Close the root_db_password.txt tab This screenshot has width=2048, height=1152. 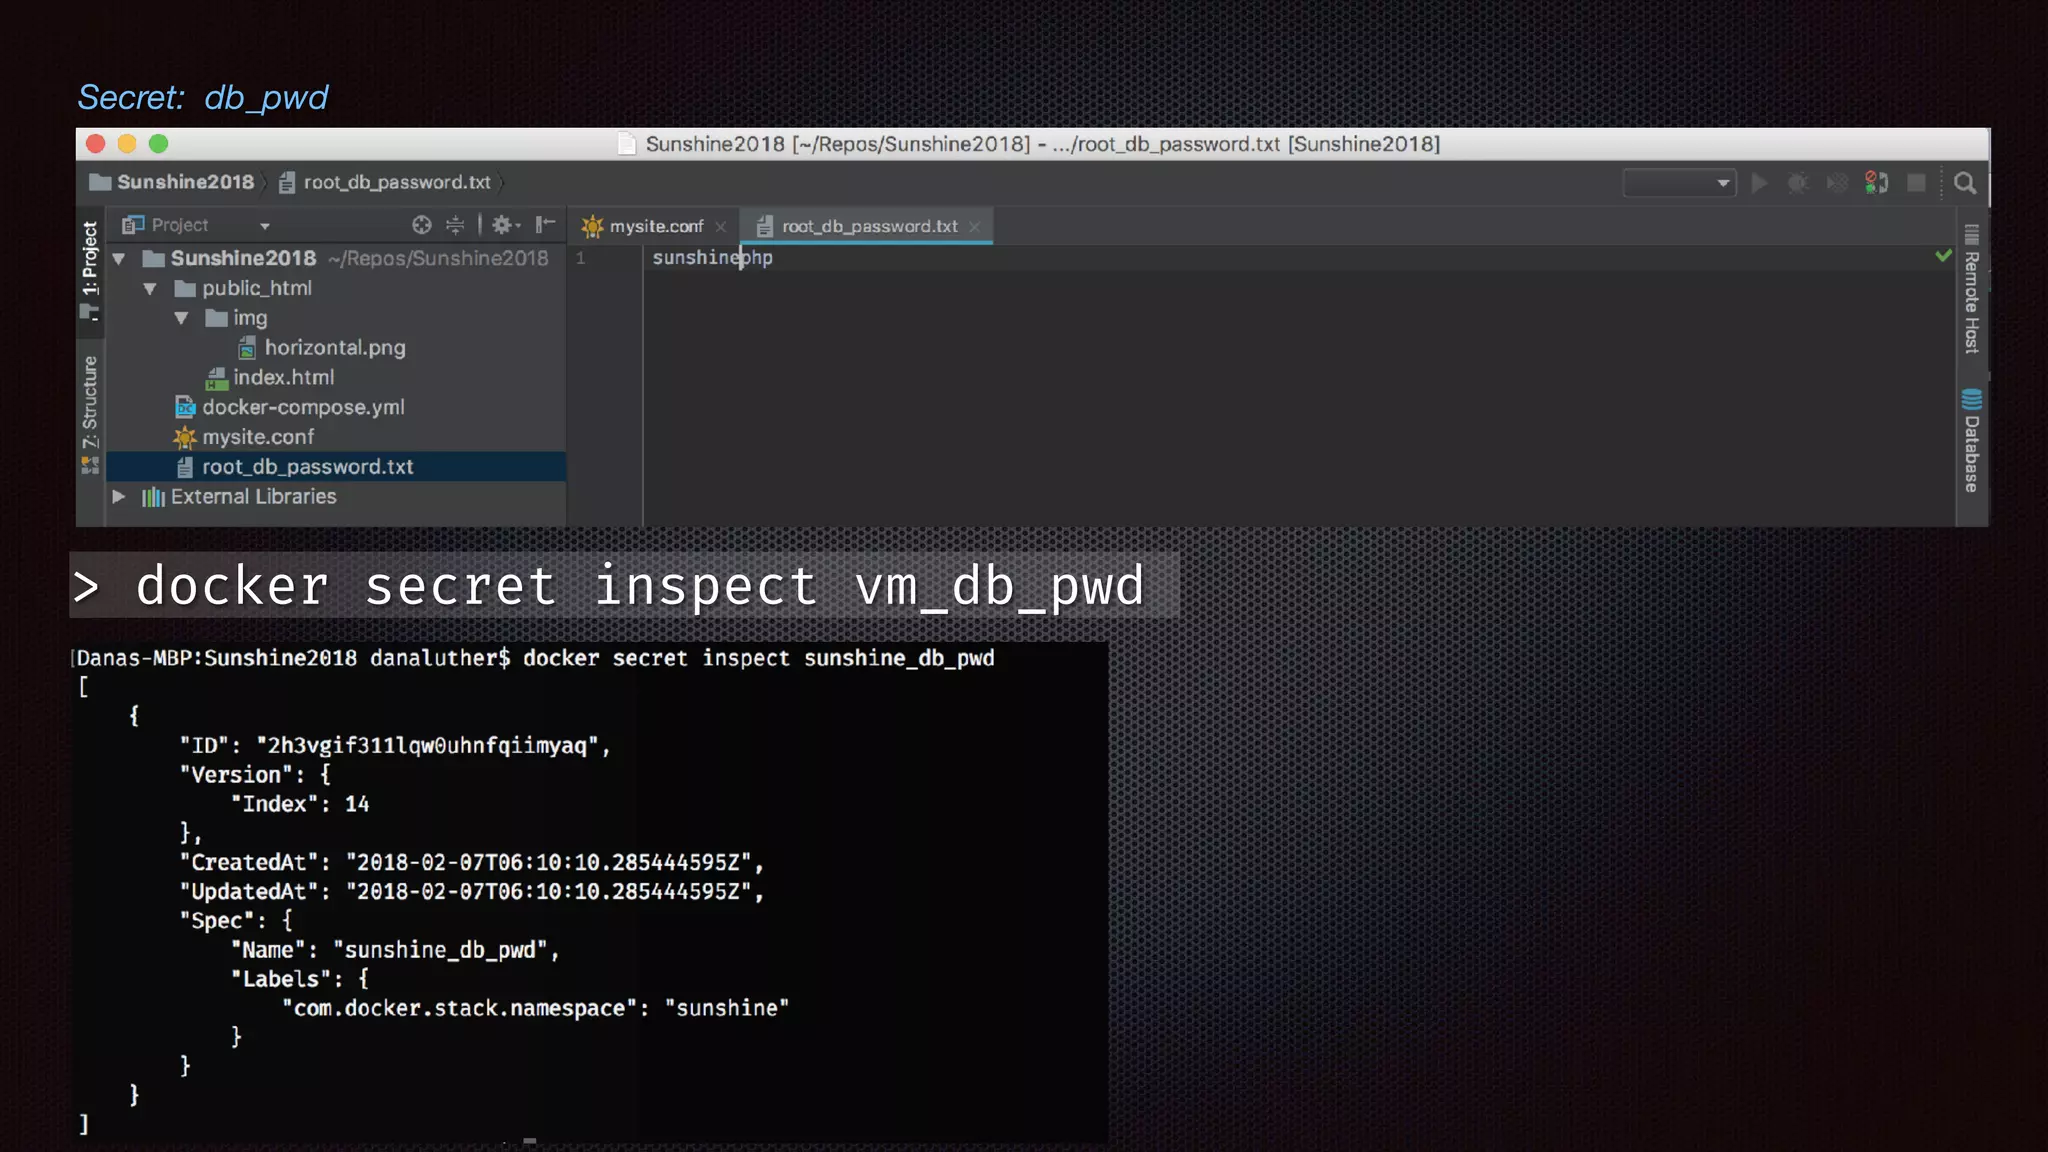(x=974, y=227)
